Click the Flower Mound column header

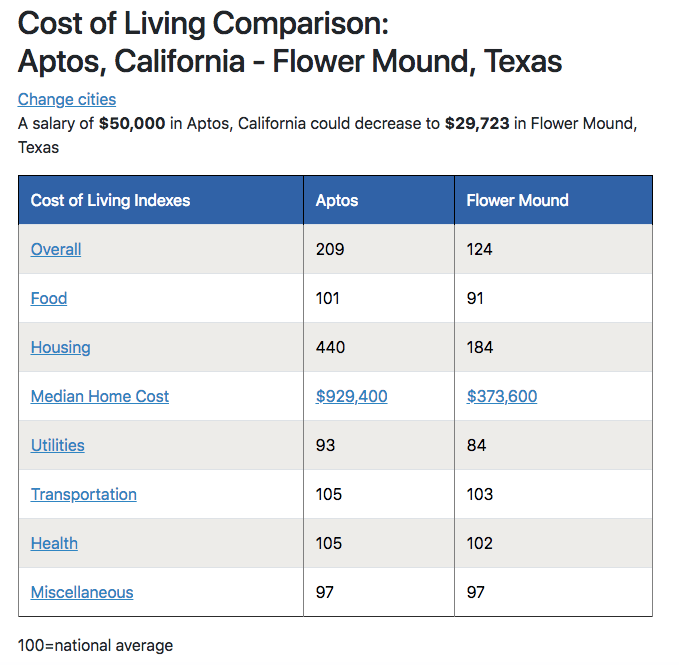[x=517, y=200]
